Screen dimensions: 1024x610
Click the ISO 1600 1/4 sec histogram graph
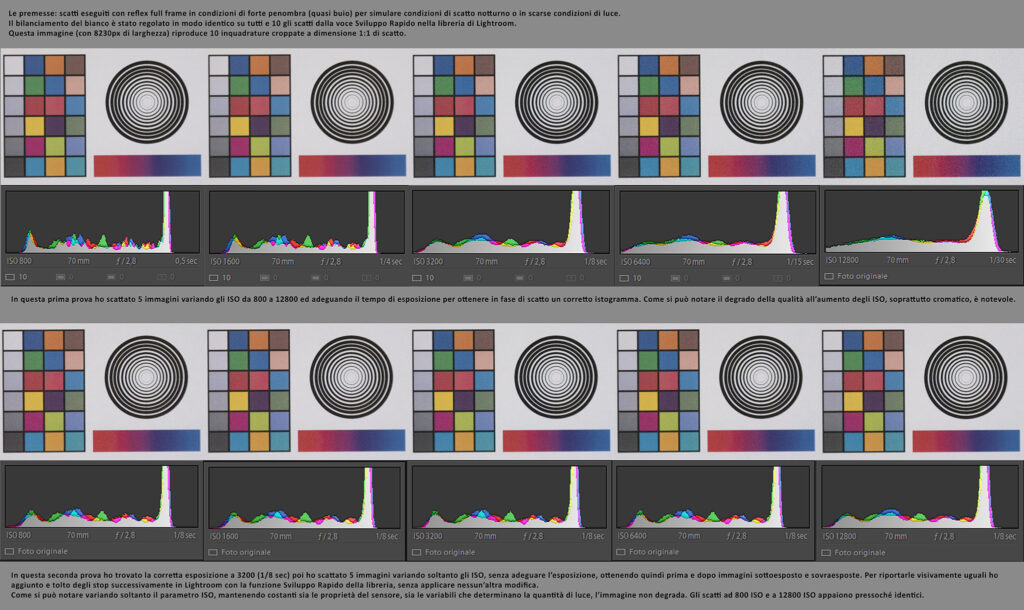tap(306, 222)
